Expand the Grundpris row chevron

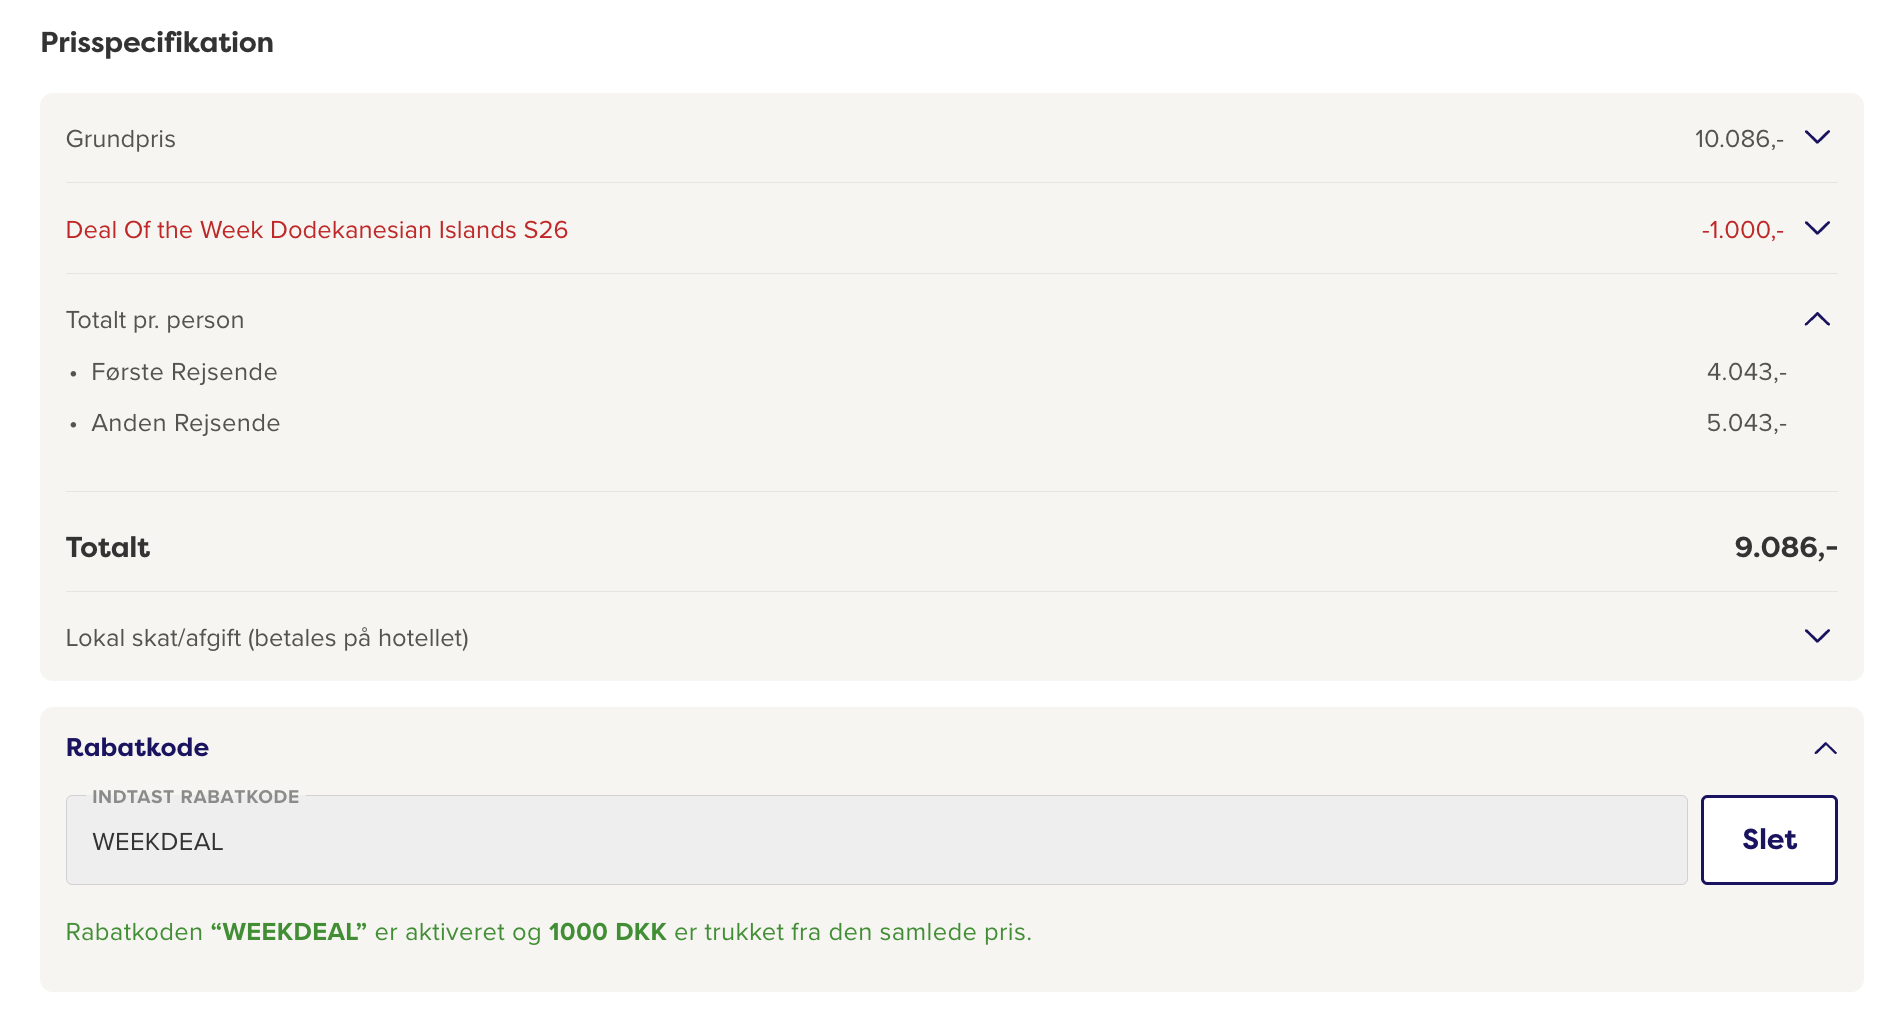[x=1817, y=138]
